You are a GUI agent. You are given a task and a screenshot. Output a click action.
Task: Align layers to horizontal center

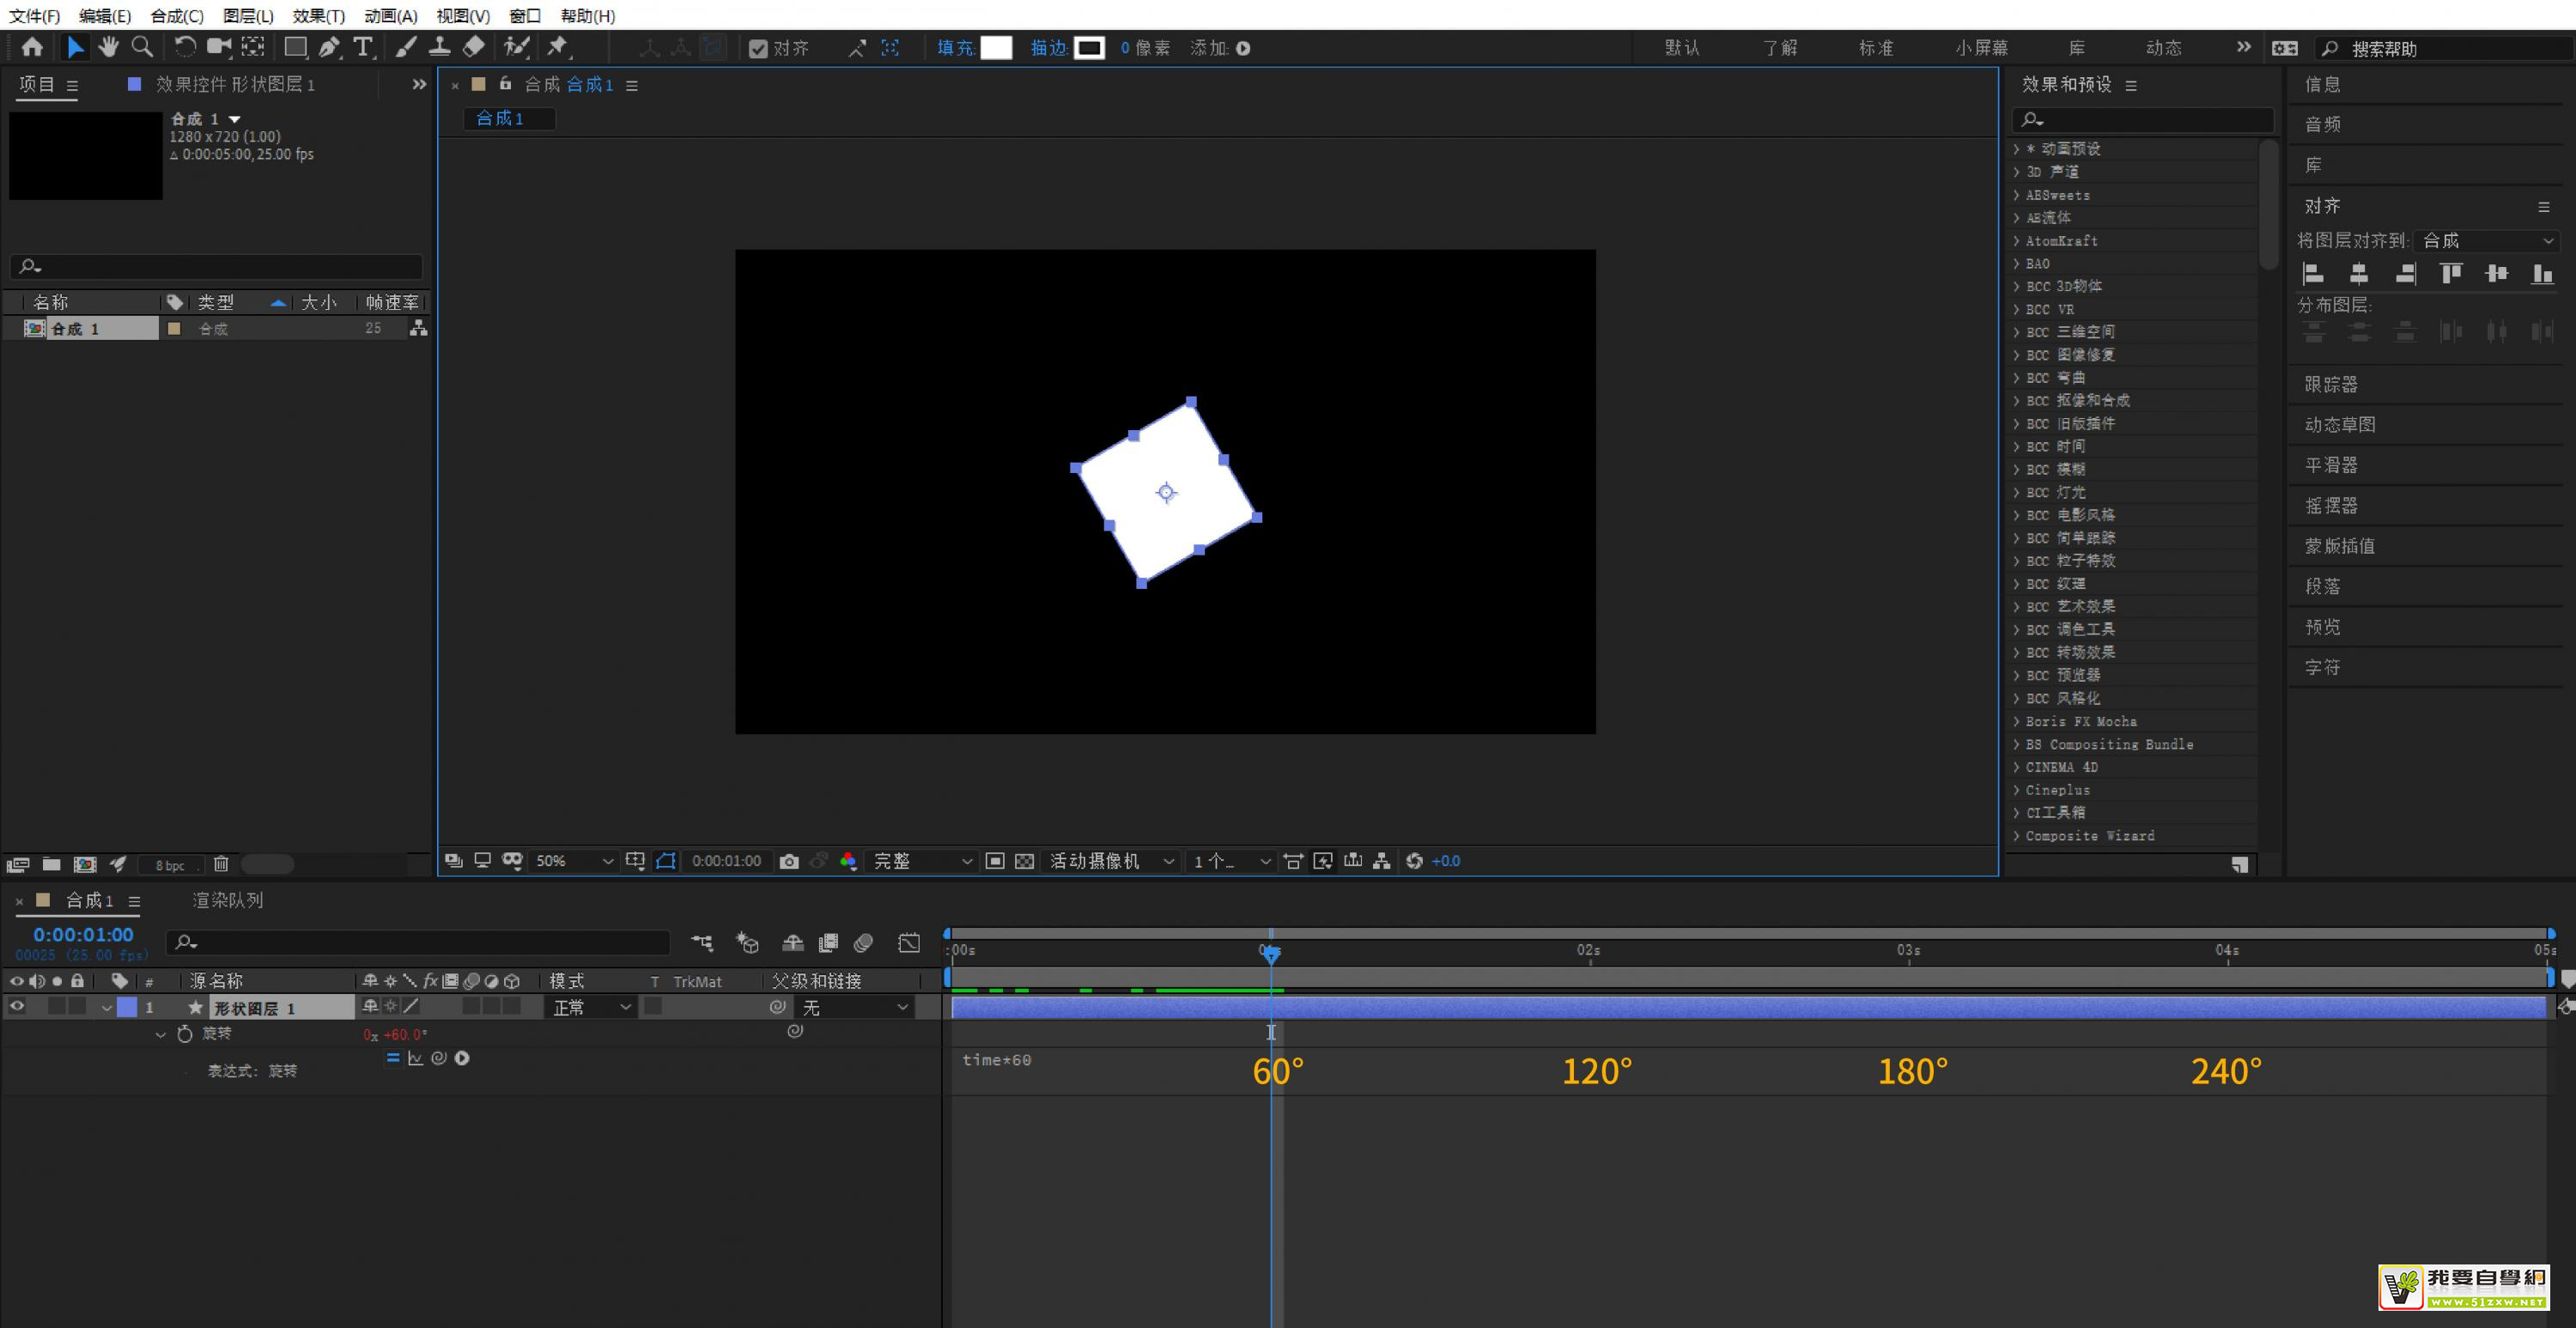(x=2358, y=274)
